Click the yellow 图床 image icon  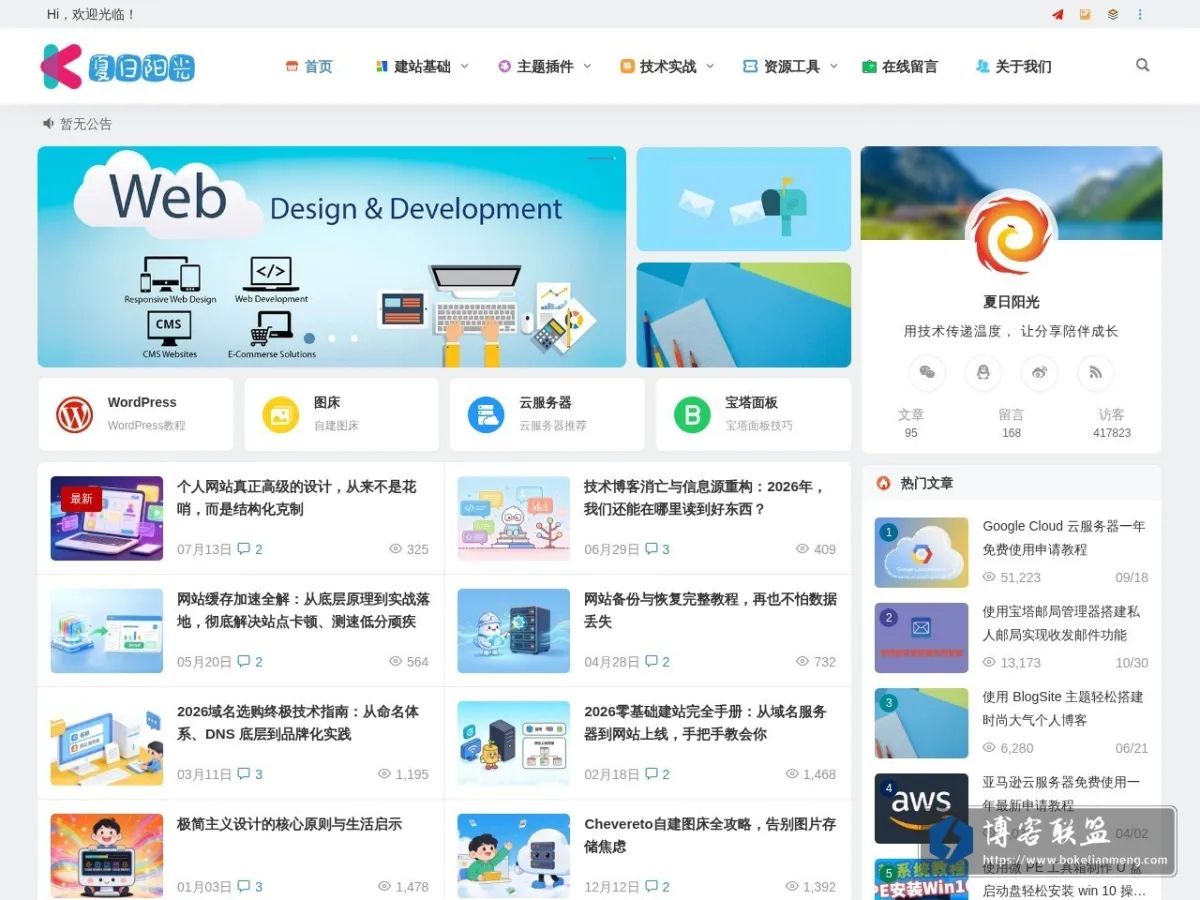[281, 414]
